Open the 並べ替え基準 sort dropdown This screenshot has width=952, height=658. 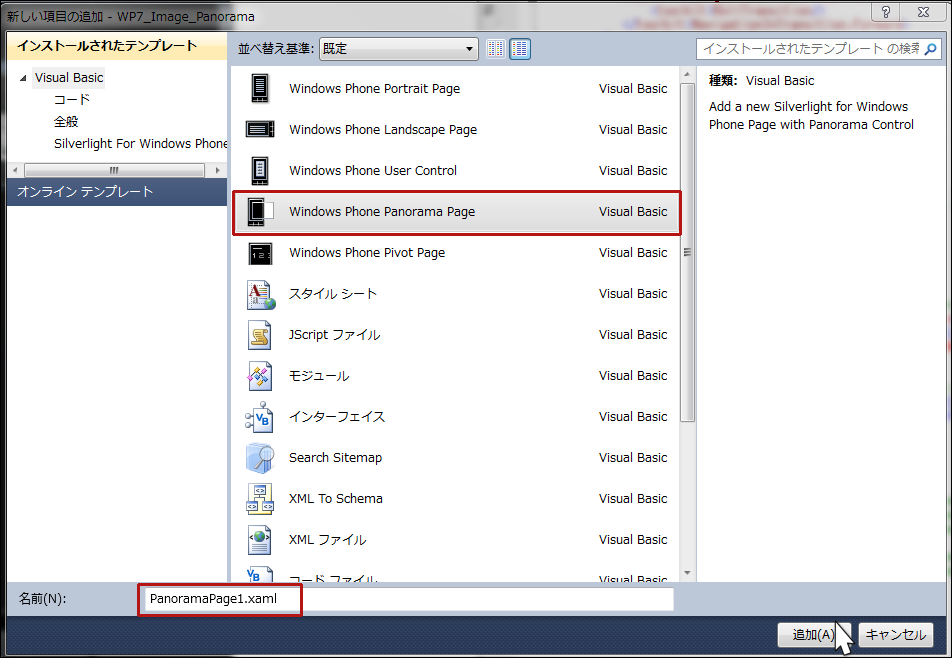398,49
